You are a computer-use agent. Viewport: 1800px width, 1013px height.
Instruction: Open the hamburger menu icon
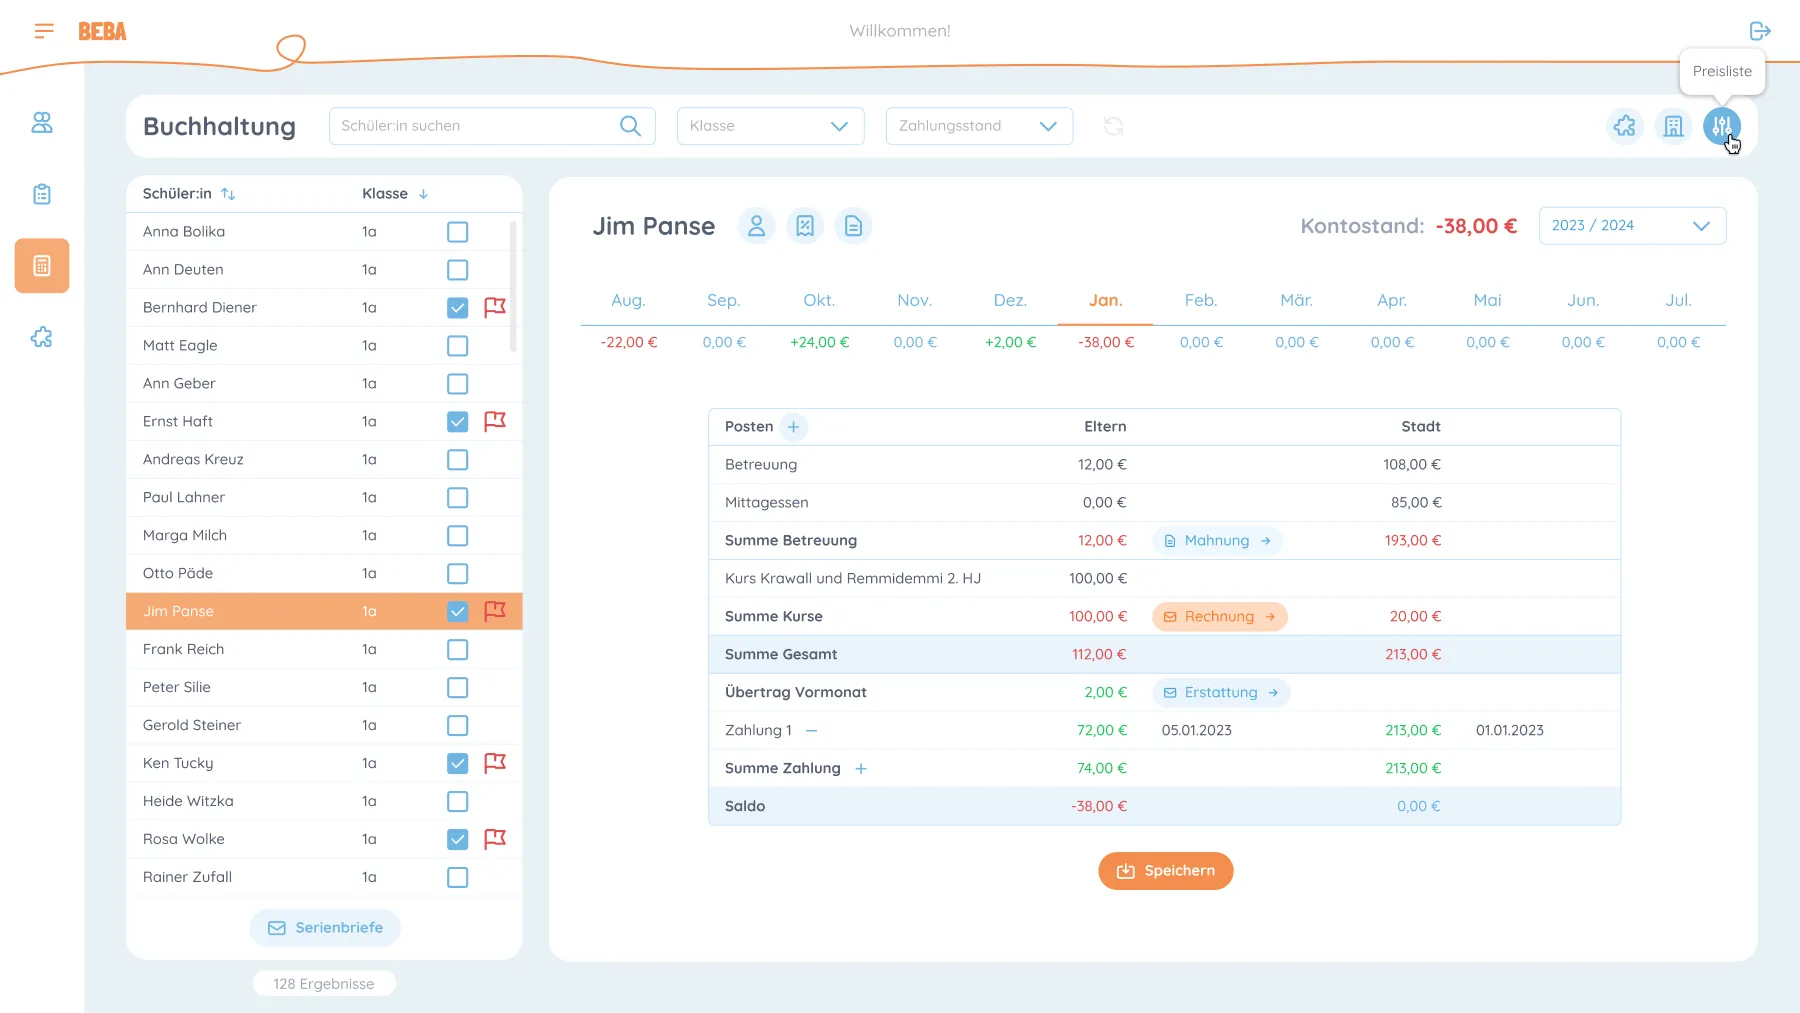click(x=44, y=31)
